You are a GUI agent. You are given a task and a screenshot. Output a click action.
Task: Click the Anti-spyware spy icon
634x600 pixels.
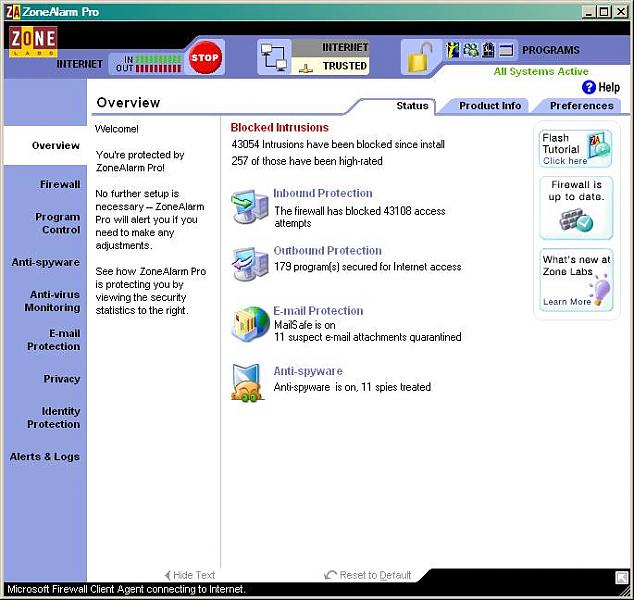(x=246, y=382)
